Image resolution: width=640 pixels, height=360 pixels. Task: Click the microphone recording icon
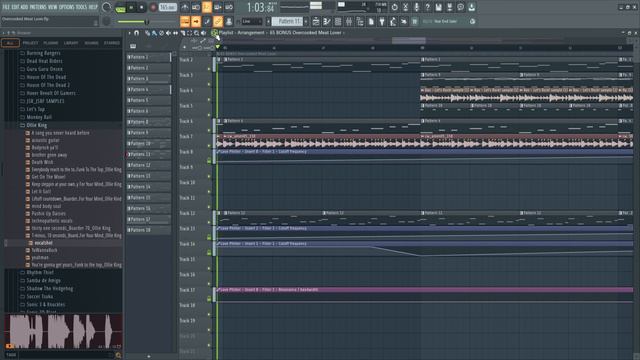click(x=416, y=7)
